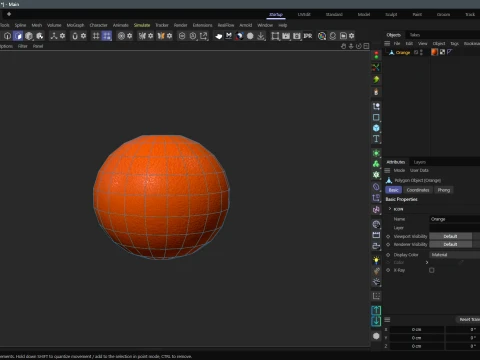Toggle Viewport Visibility keyframe diamond
The width and height of the screenshot is (480, 360).
[388, 236]
